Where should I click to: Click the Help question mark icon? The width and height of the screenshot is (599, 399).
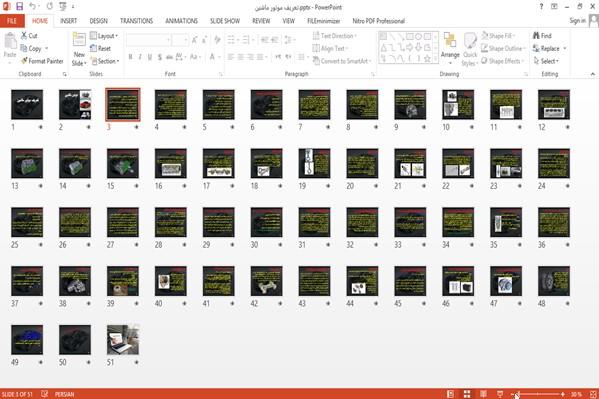541,6
